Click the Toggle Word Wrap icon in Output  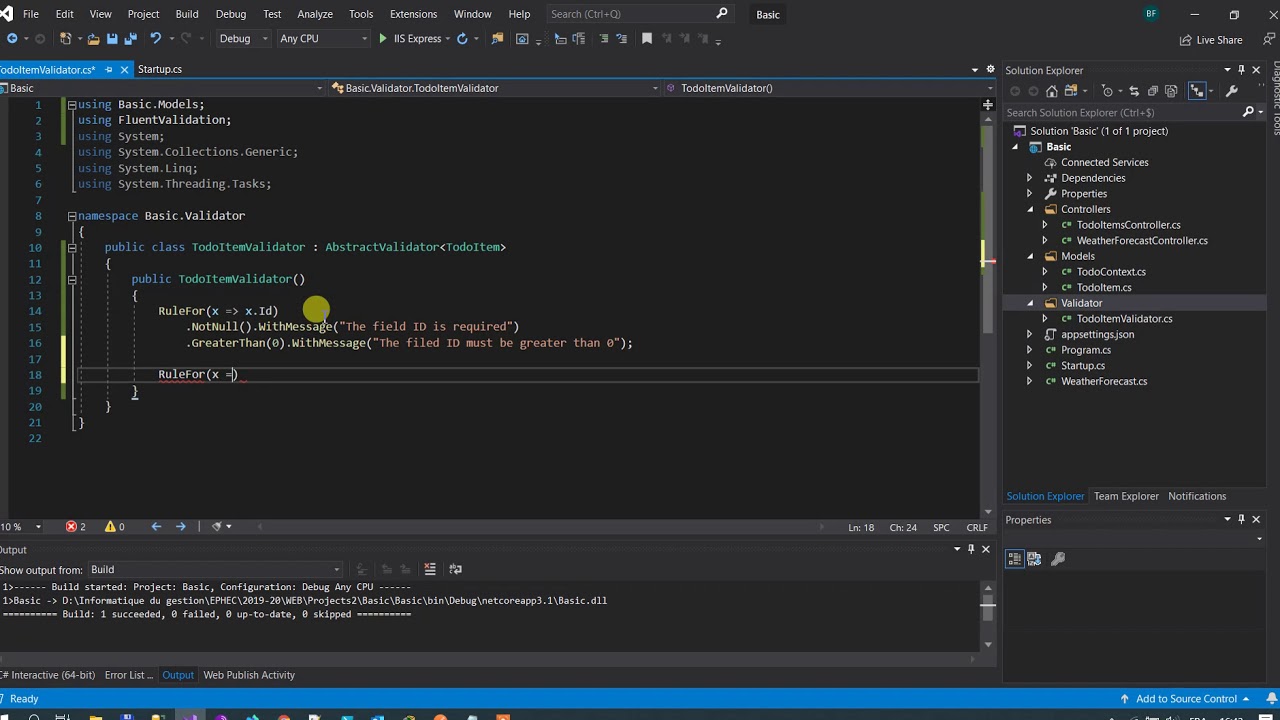(x=456, y=569)
